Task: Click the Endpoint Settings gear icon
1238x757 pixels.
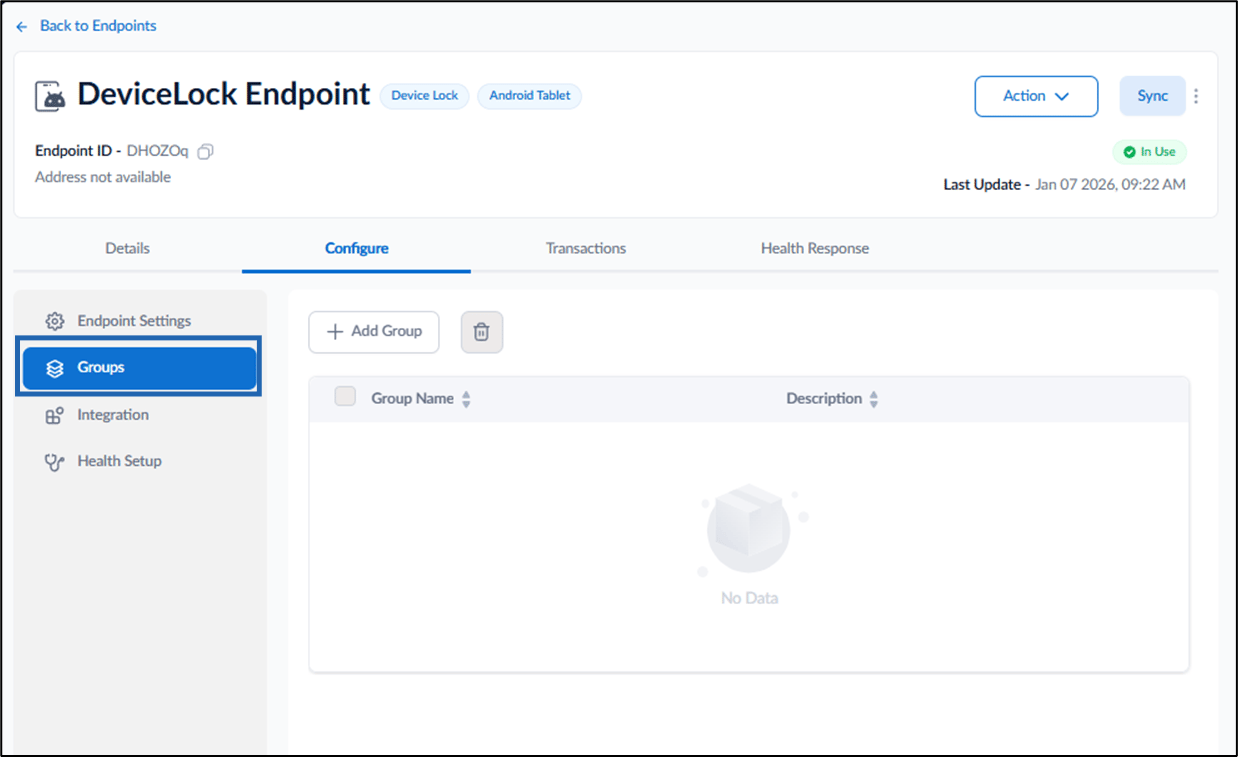Action: (55, 321)
